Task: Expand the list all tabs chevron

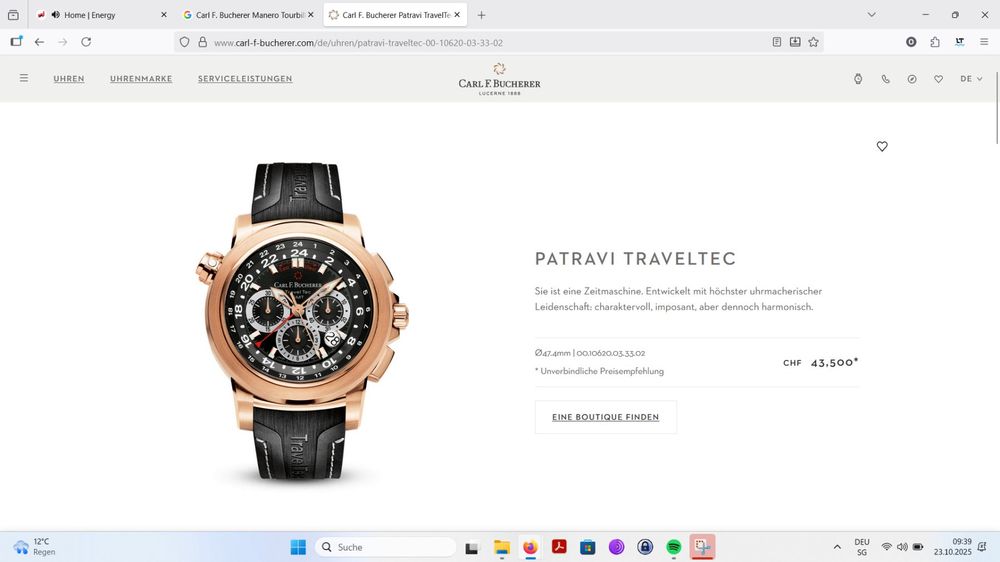Action: (871, 15)
